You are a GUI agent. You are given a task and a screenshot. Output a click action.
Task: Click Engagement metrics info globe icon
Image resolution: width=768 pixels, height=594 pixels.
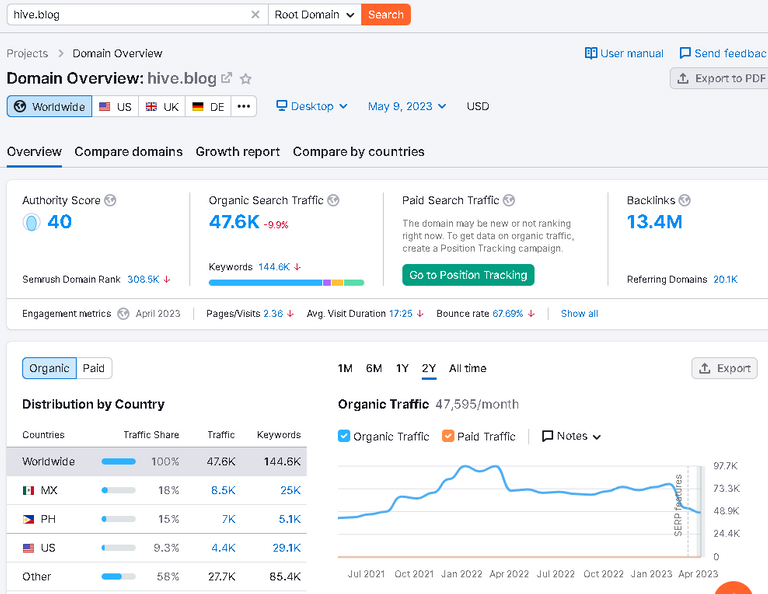click(123, 313)
